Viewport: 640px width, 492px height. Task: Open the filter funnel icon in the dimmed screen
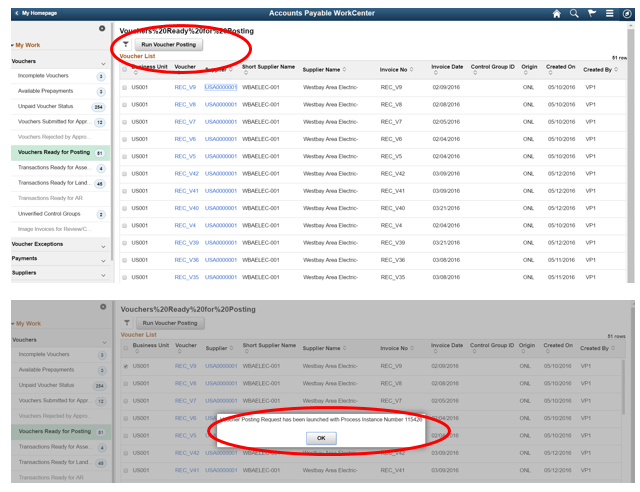tap(127, 323)
